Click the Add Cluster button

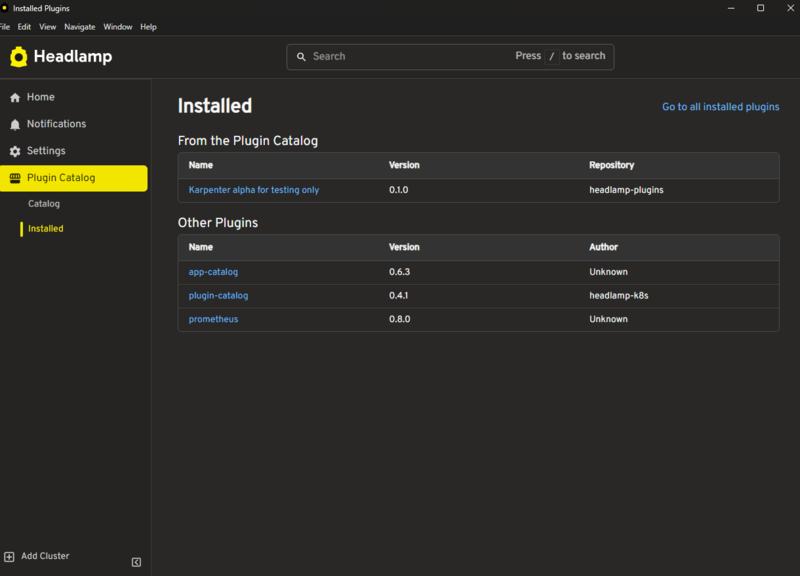point(37,556)
